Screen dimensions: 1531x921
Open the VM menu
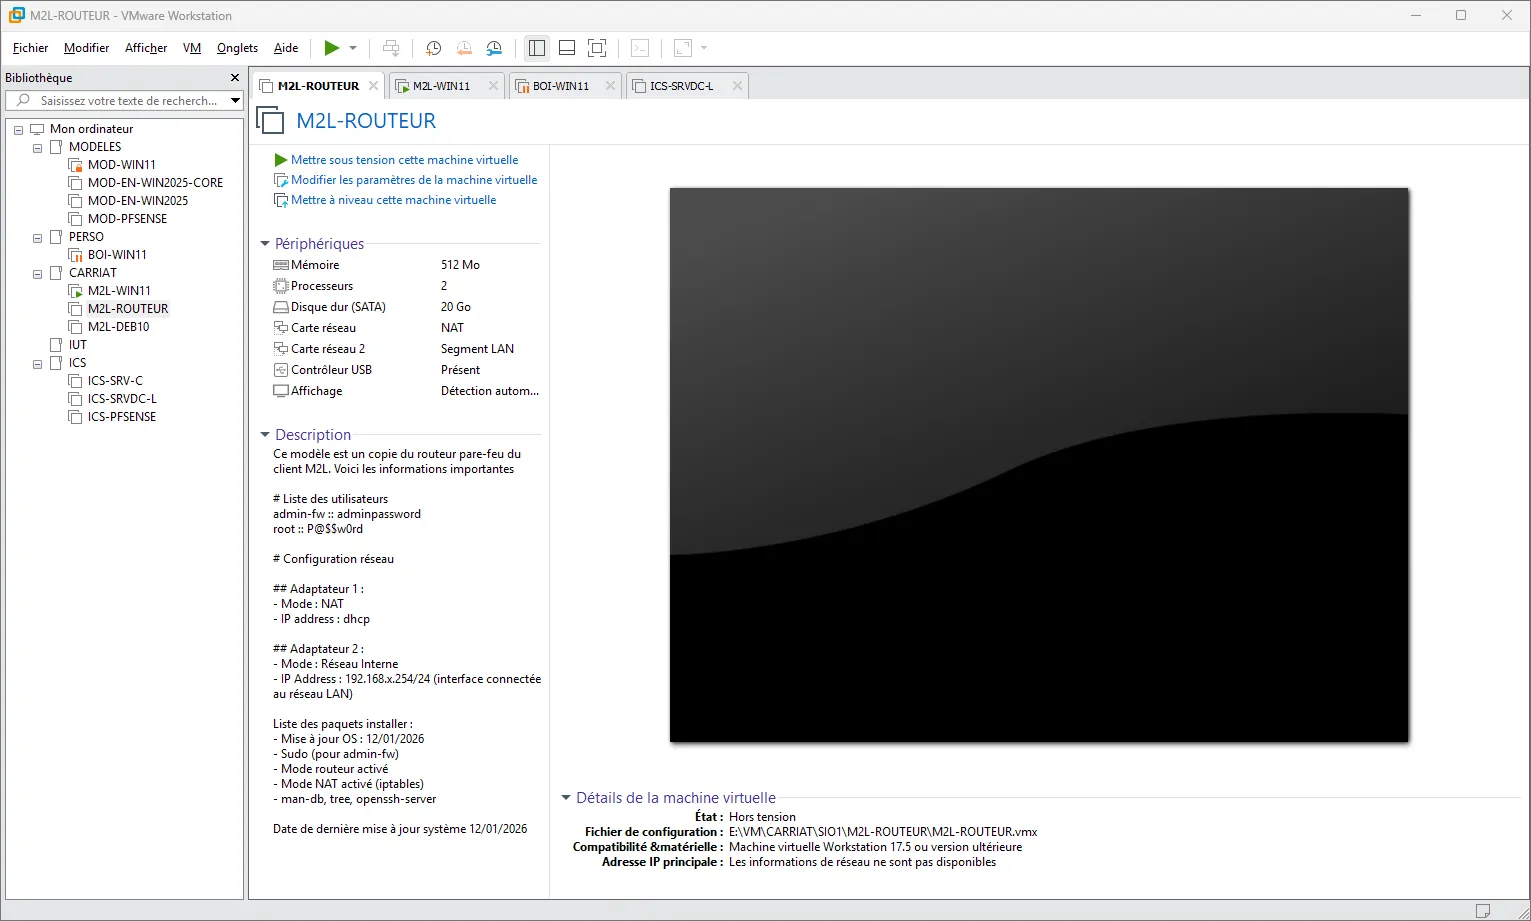click(x=192, y=48)
